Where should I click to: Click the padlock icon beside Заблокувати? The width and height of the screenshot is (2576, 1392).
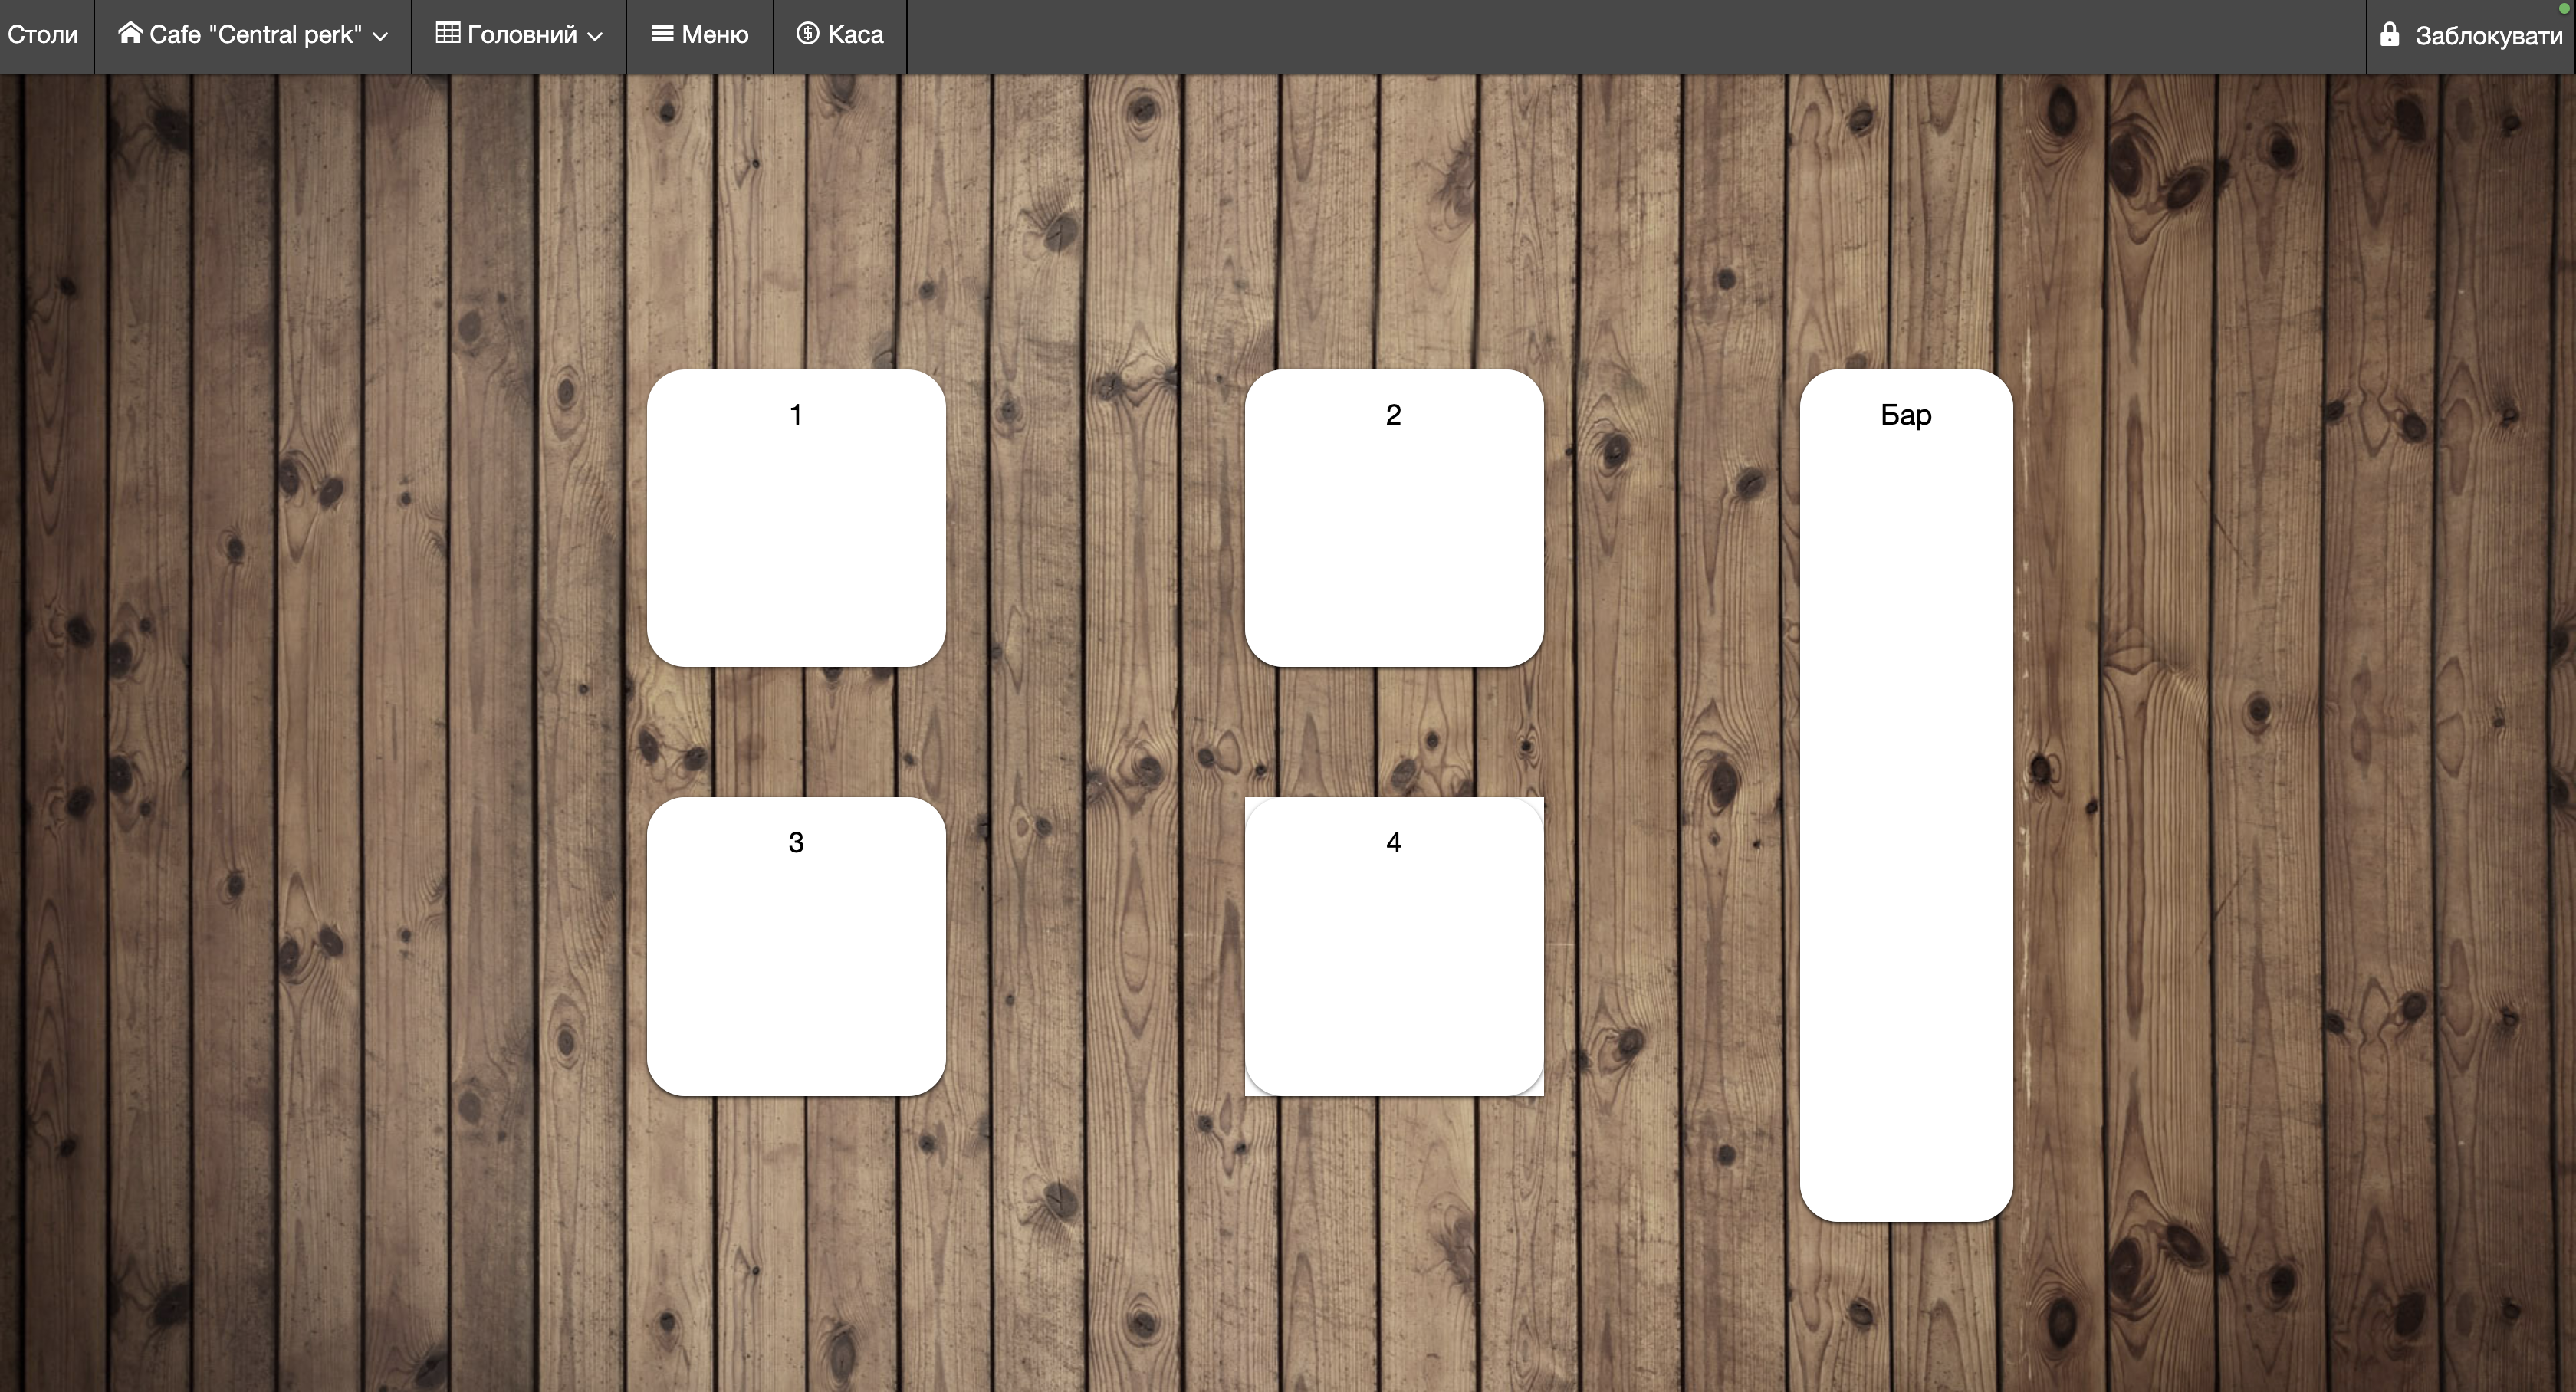tap(2390, 35)
